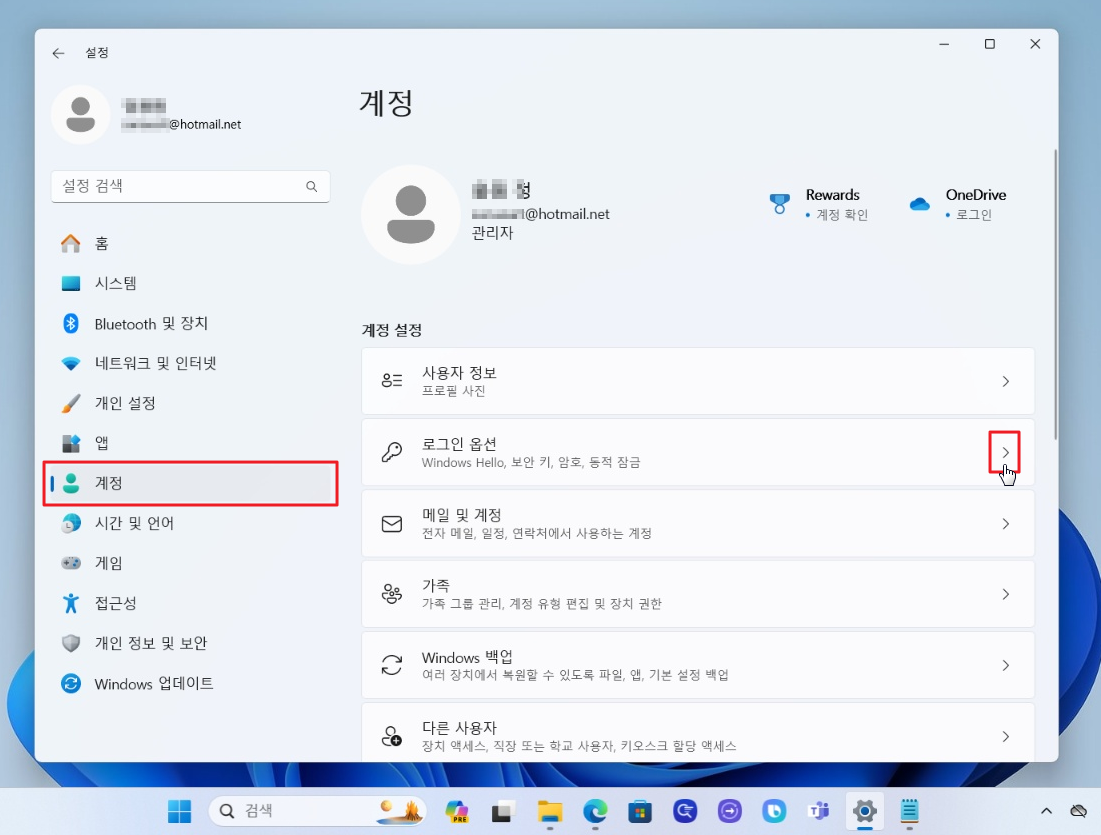Expand the 가족 settings row
The width and height of the screenshot is (1101, 835).
coord(1006,594)
